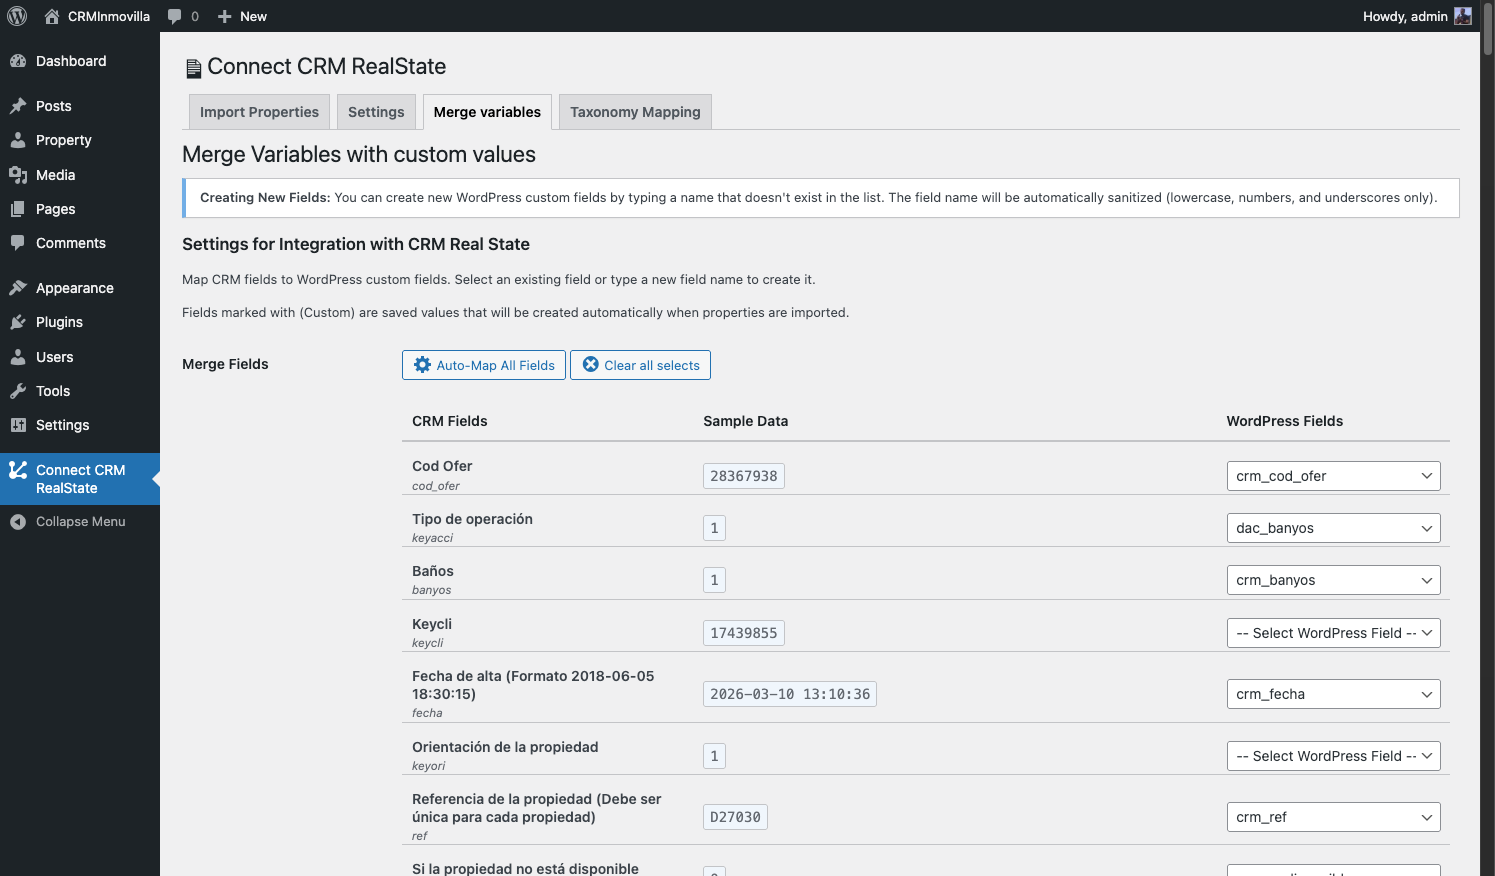Open the CRMInmovilla site home link
The image size is (1495, 876).
(x=99, y=16)
